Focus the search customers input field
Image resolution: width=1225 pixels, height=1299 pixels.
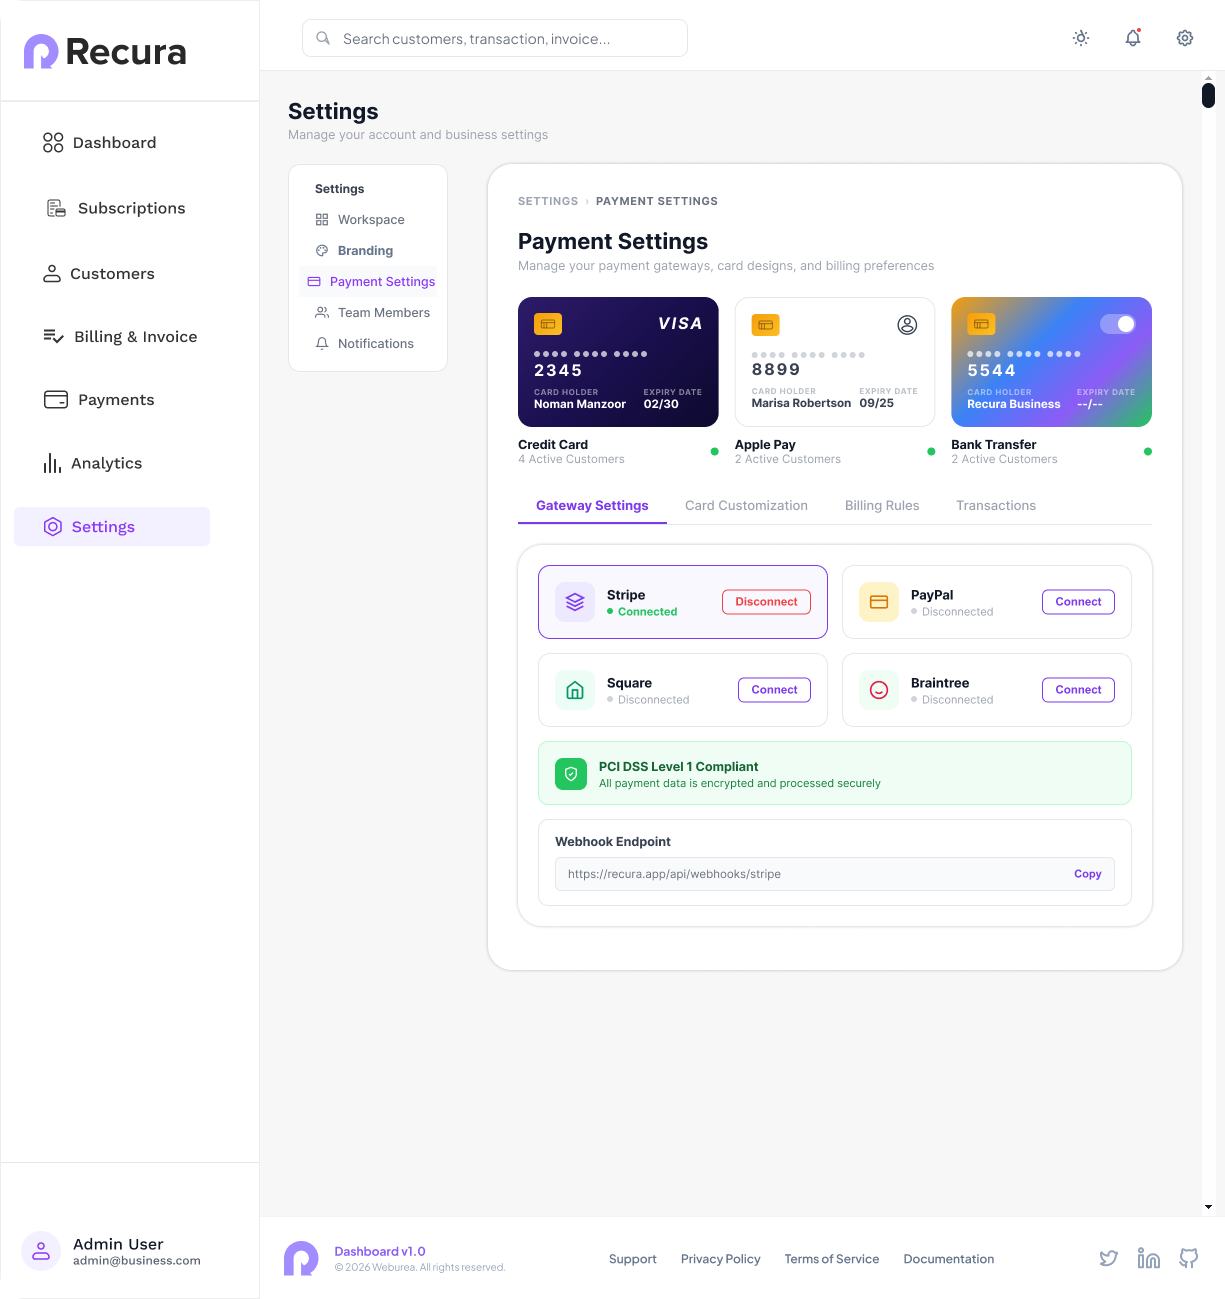(495, 38)
